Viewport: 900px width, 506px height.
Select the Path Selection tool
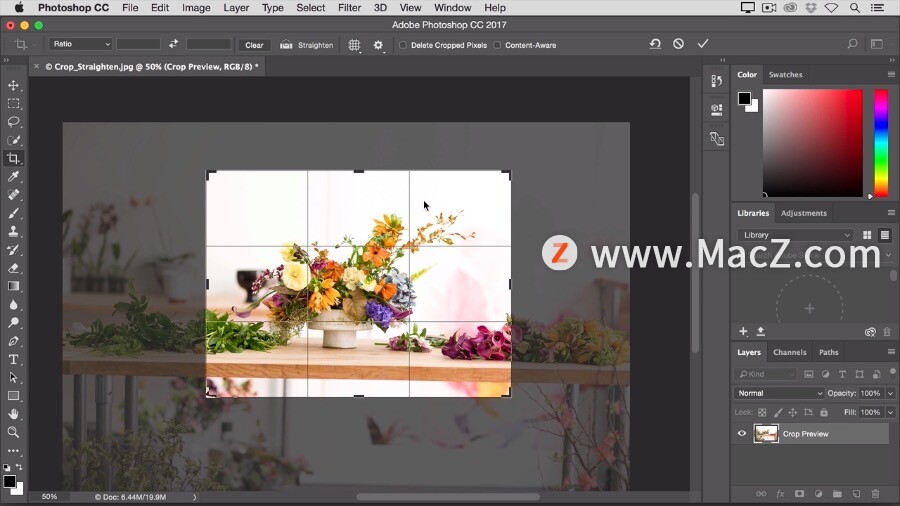point(13,377)
